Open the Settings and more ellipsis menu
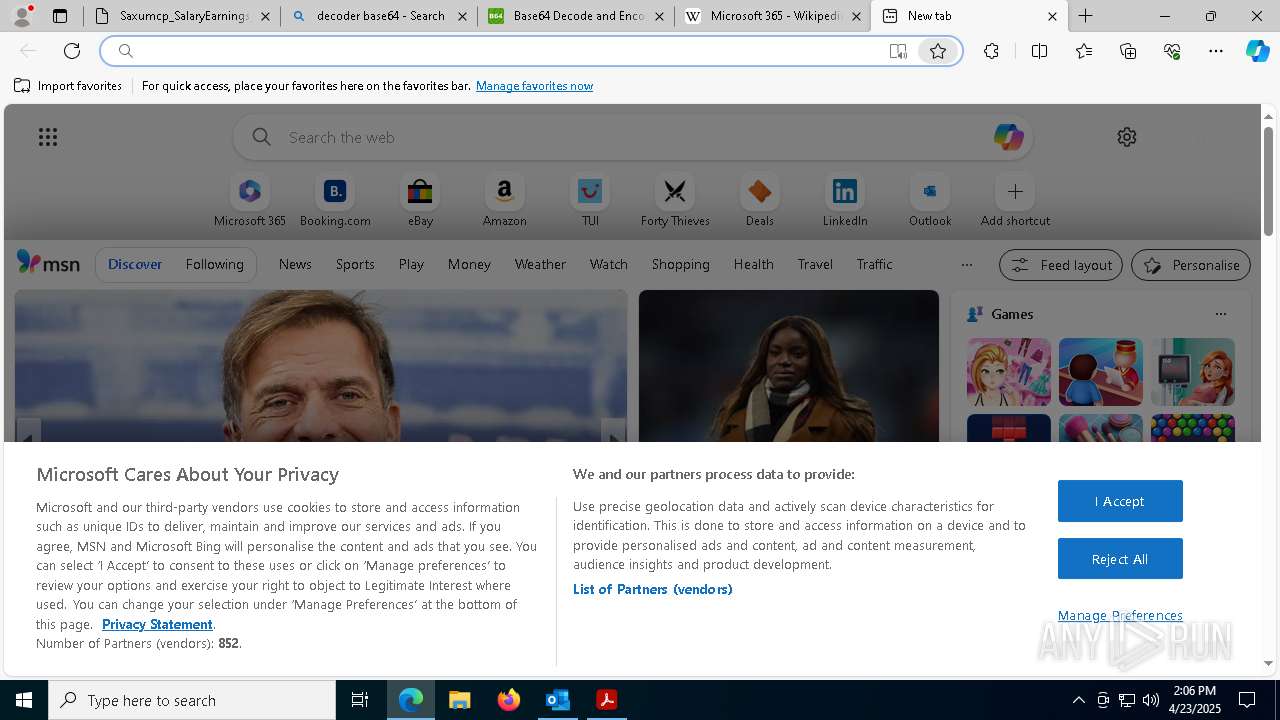 (1216, 51)
